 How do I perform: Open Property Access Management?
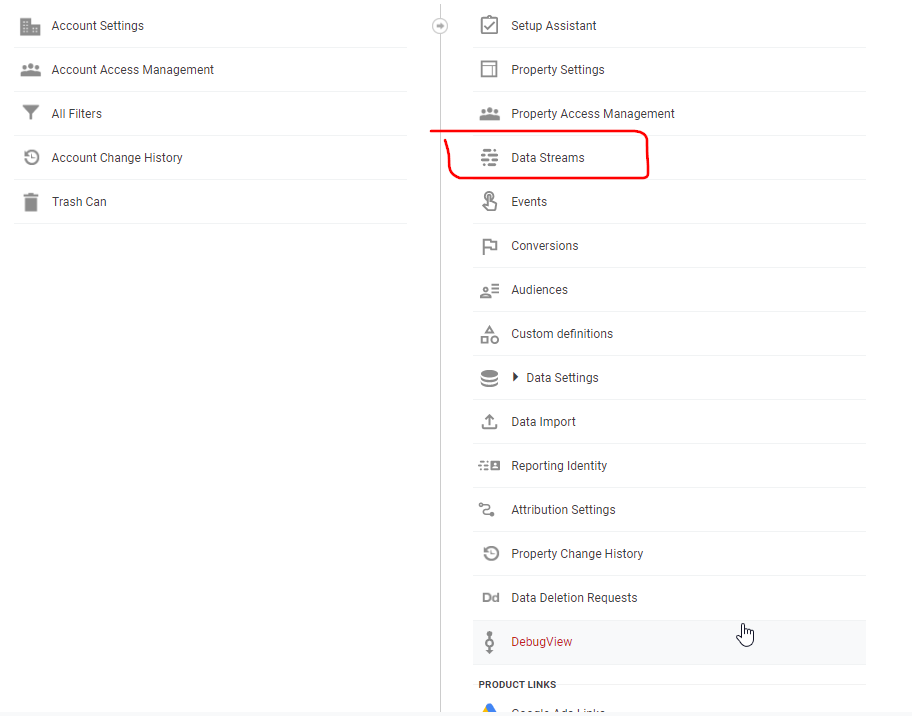[x=592, y=114]
